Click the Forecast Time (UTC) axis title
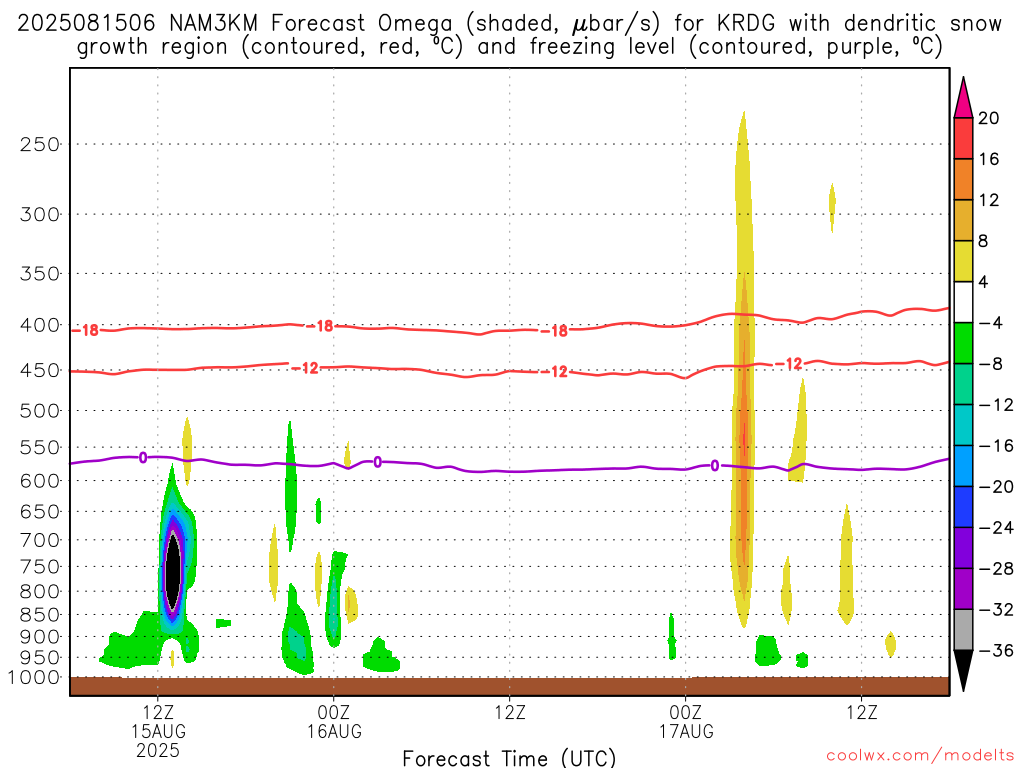 509,758
